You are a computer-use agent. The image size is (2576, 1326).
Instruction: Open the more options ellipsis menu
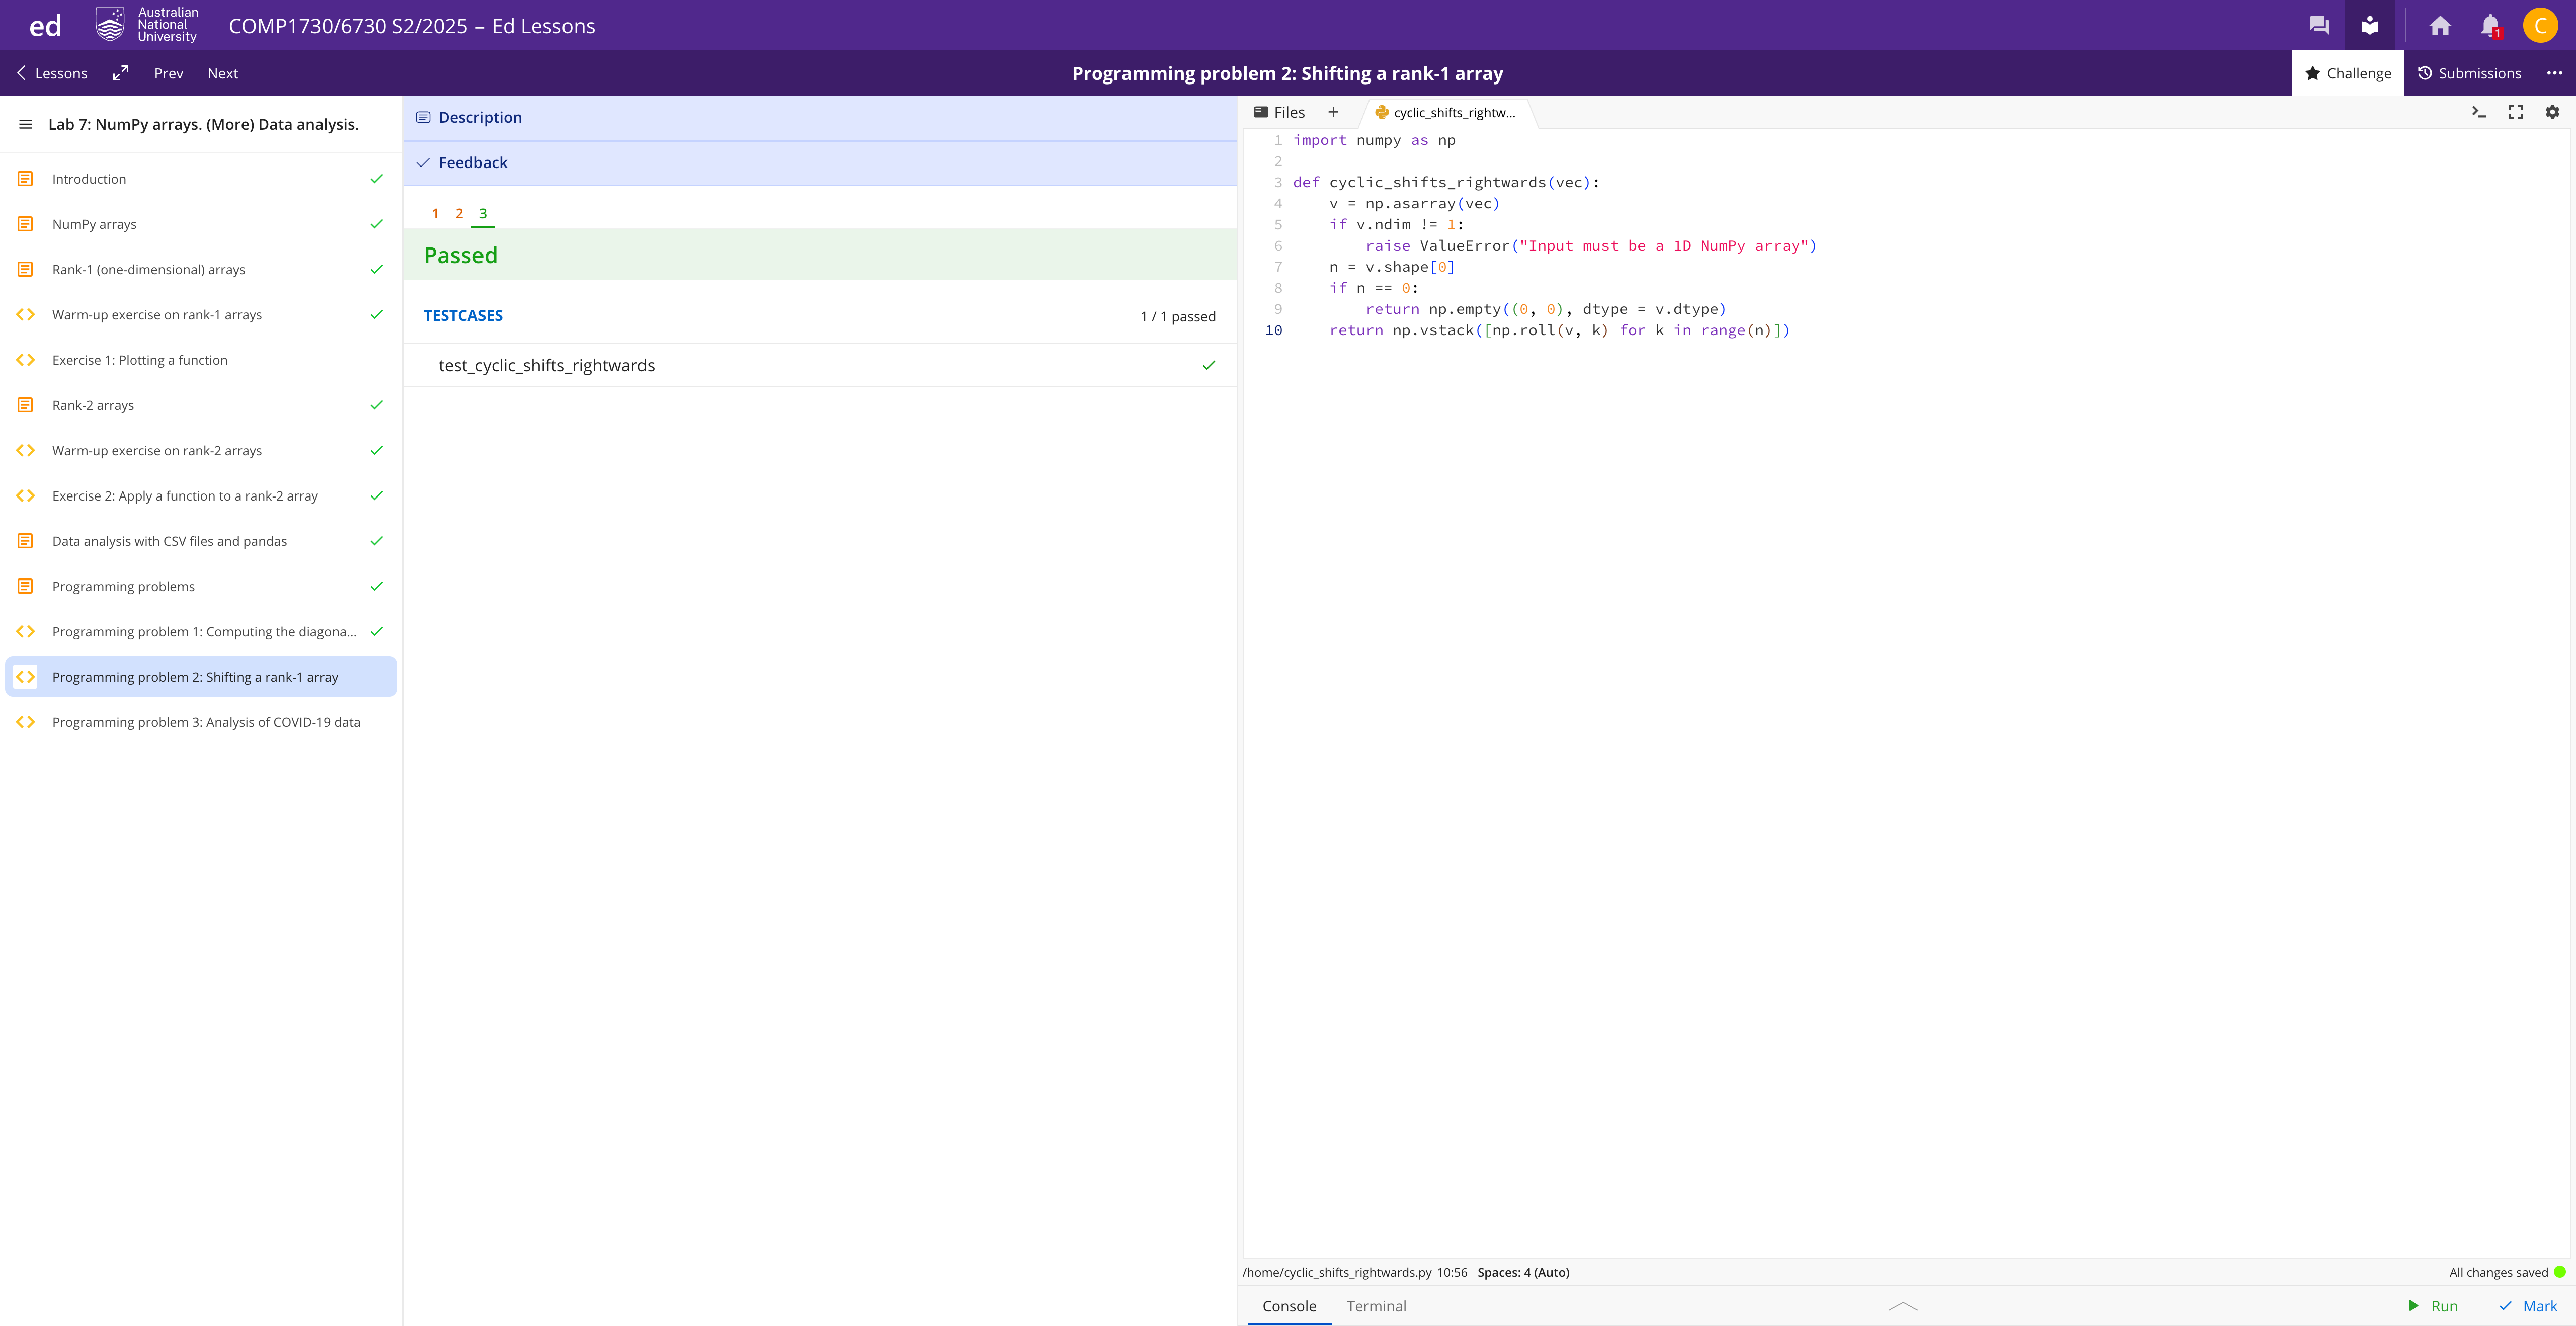(x=2555, y=73)
